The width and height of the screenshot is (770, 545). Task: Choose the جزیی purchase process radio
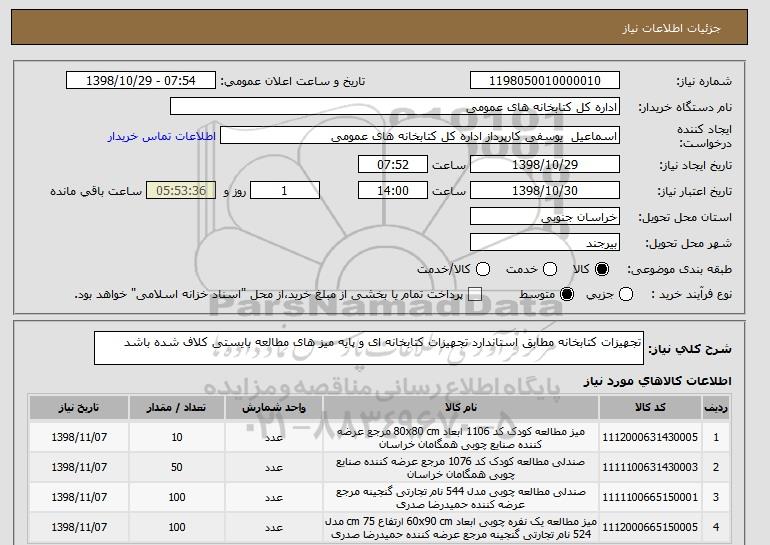pos(626,295)
